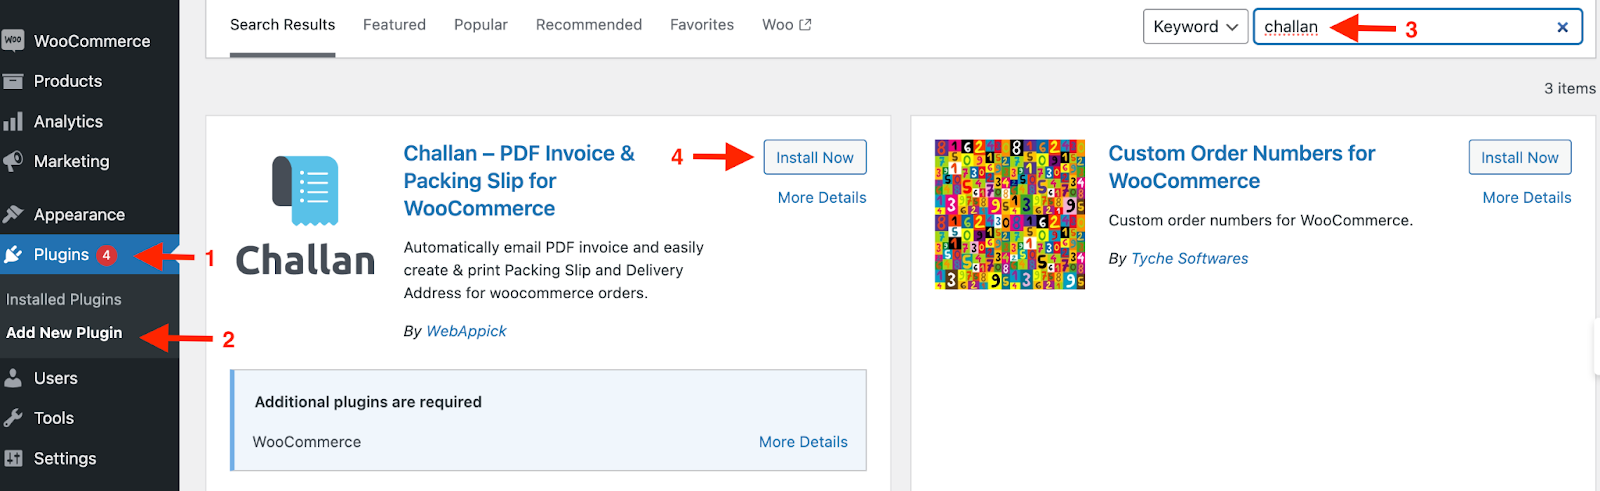Click the Custom Order Numbers plugin thumbnail

pos(1010,215)
